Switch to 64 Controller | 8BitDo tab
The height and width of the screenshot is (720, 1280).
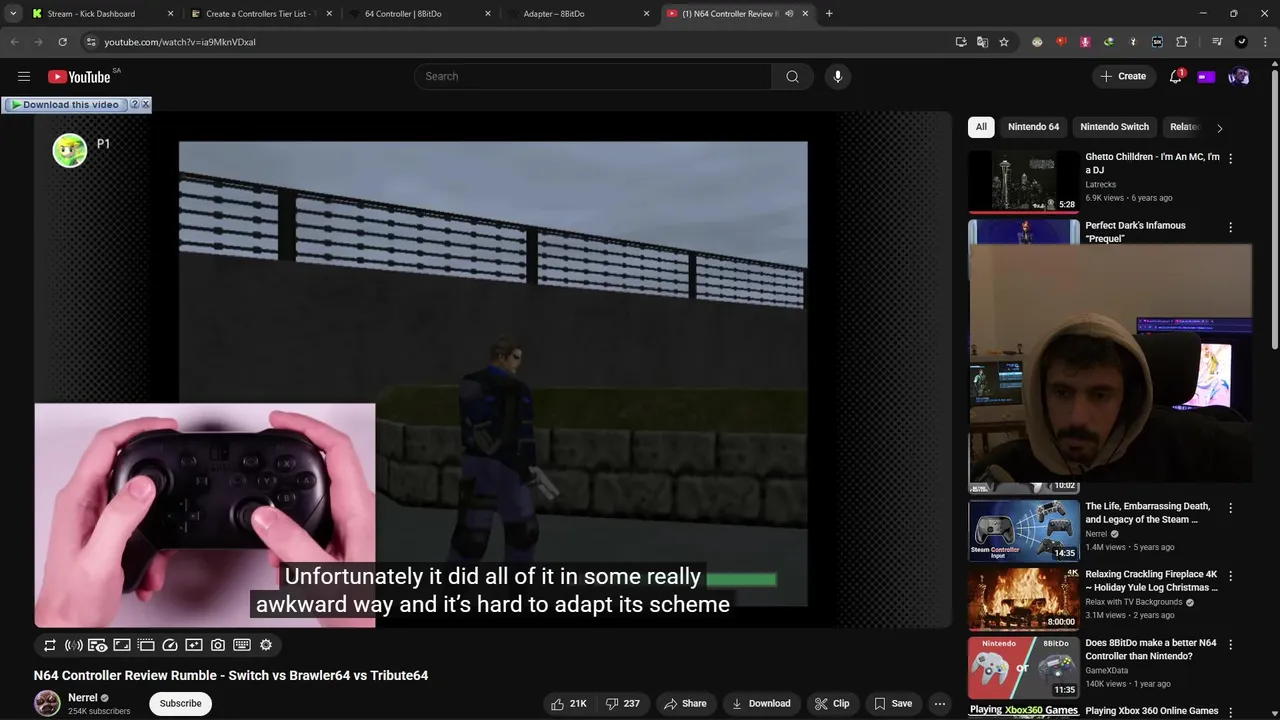420,14
